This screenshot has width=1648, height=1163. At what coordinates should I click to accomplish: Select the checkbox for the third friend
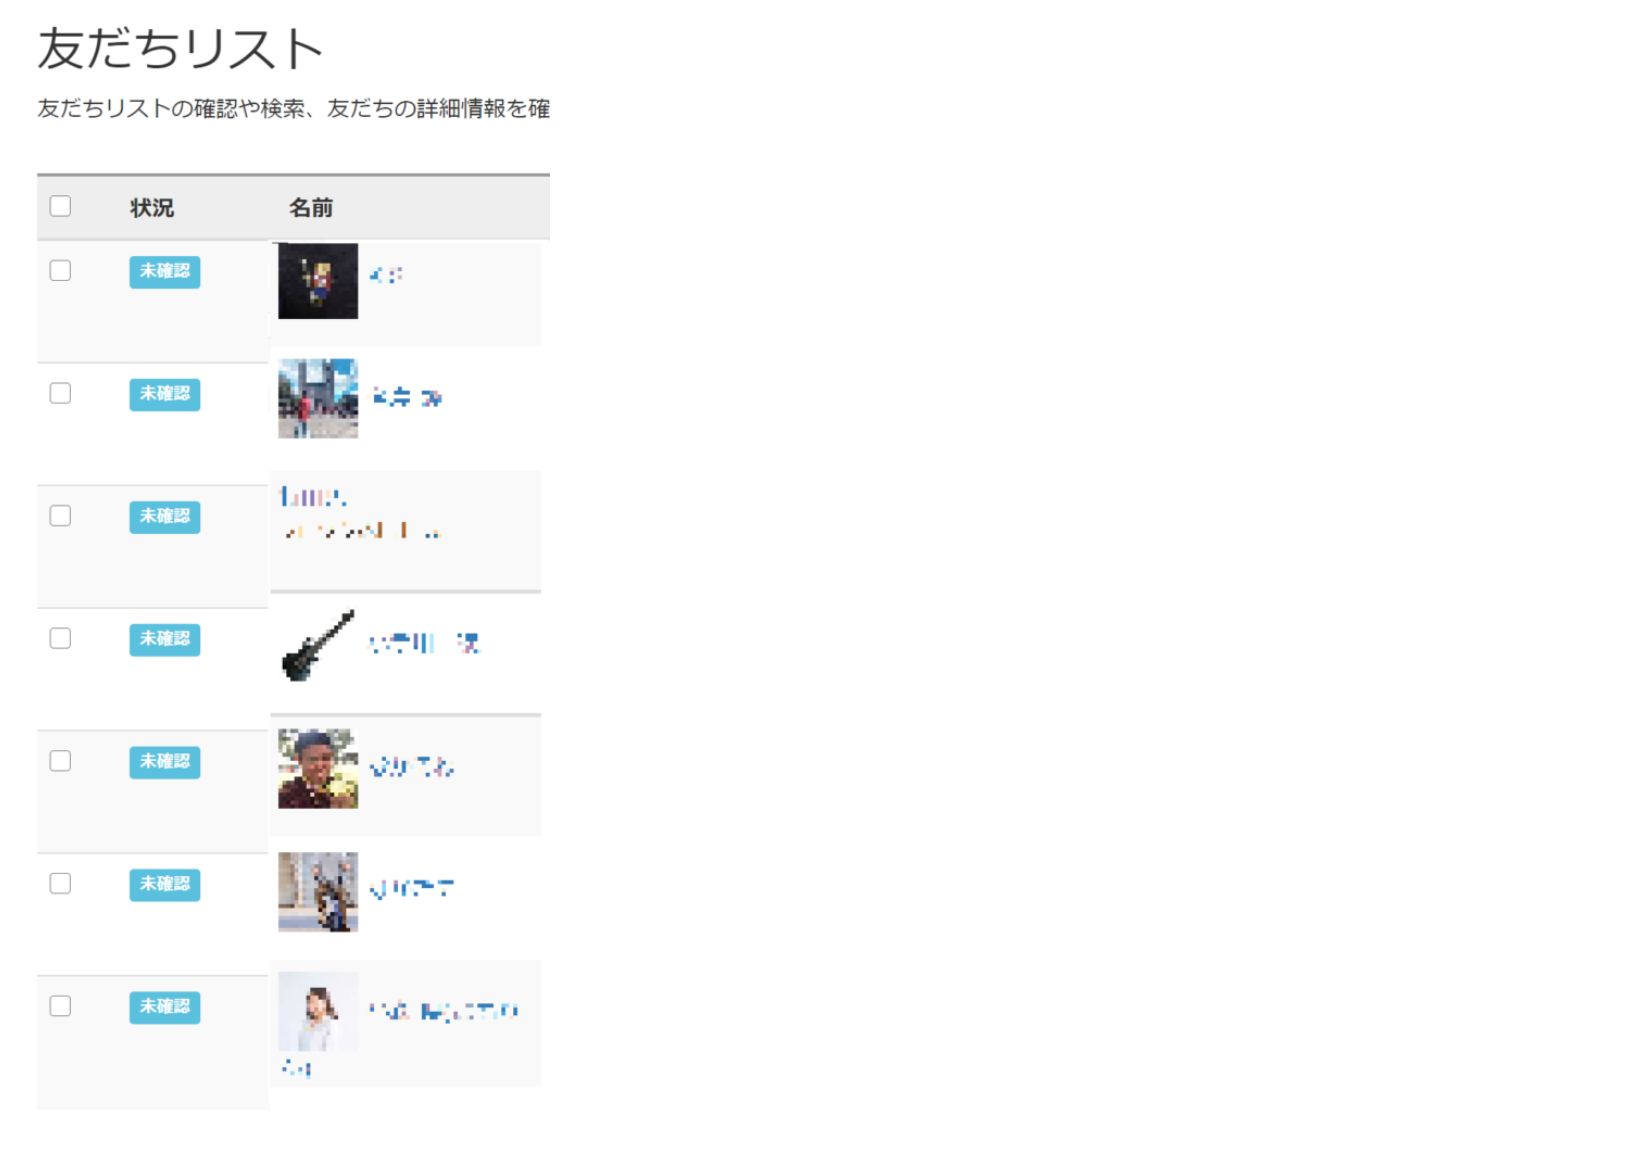pyautogui.click(x=61, y=516)
